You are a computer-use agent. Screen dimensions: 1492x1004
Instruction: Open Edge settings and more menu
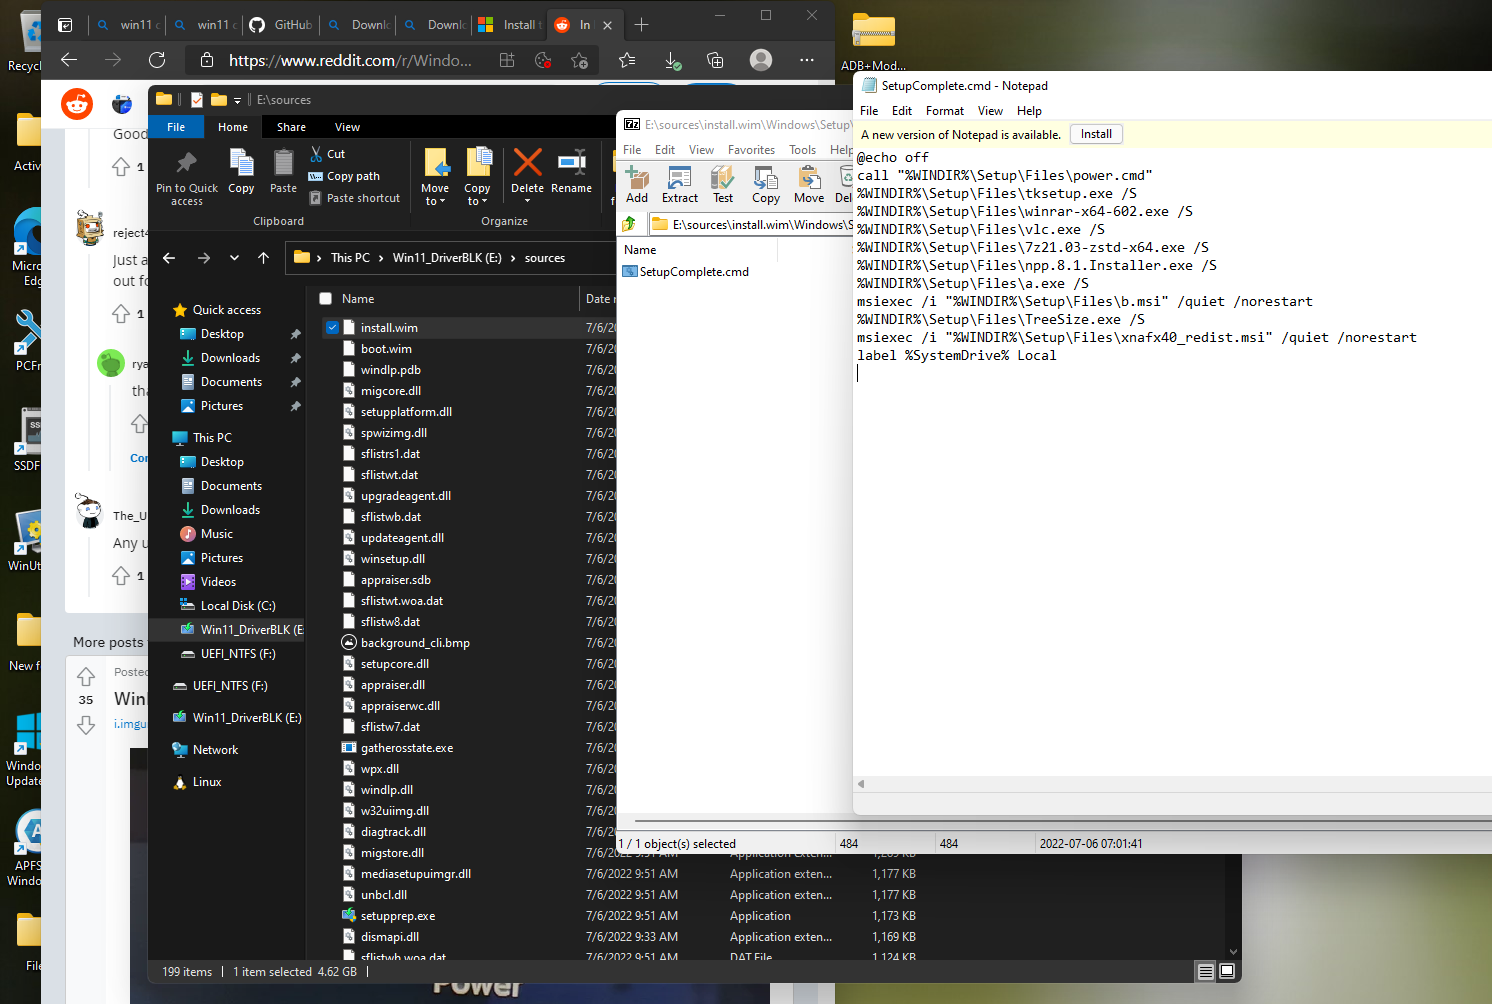[807, 60]
